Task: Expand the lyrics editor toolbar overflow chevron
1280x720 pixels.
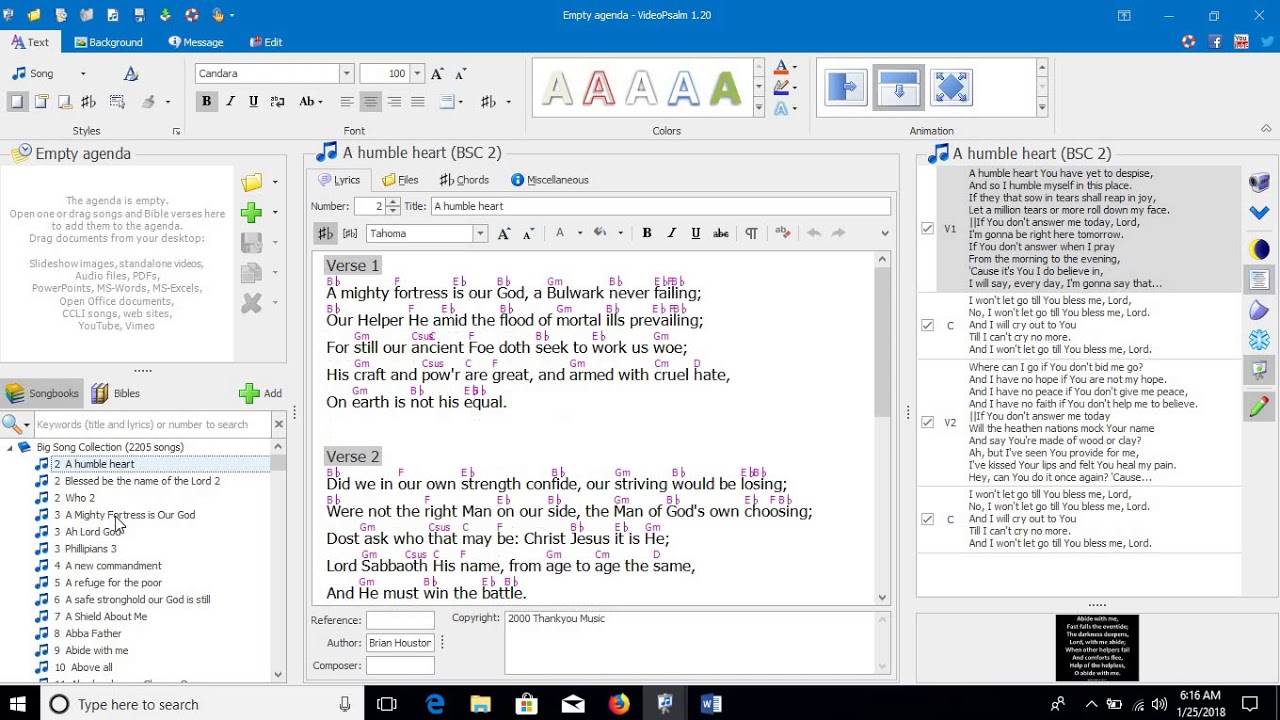Action: tap(884, 233)
